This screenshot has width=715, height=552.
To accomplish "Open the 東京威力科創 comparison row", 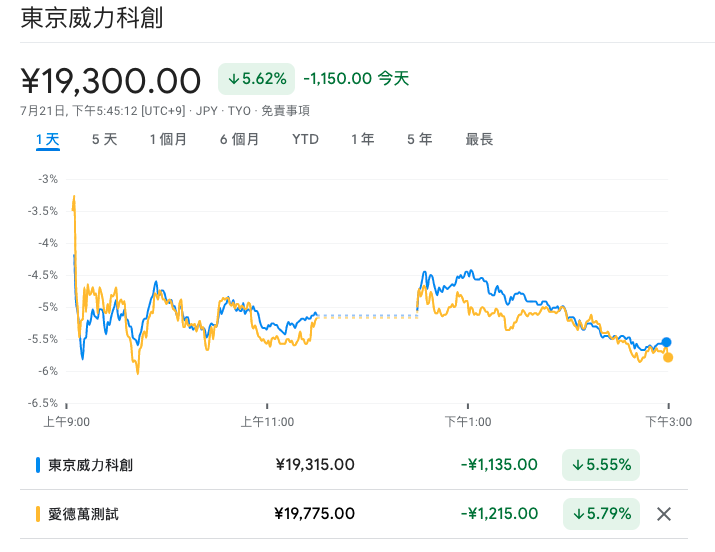I will 354,465.
